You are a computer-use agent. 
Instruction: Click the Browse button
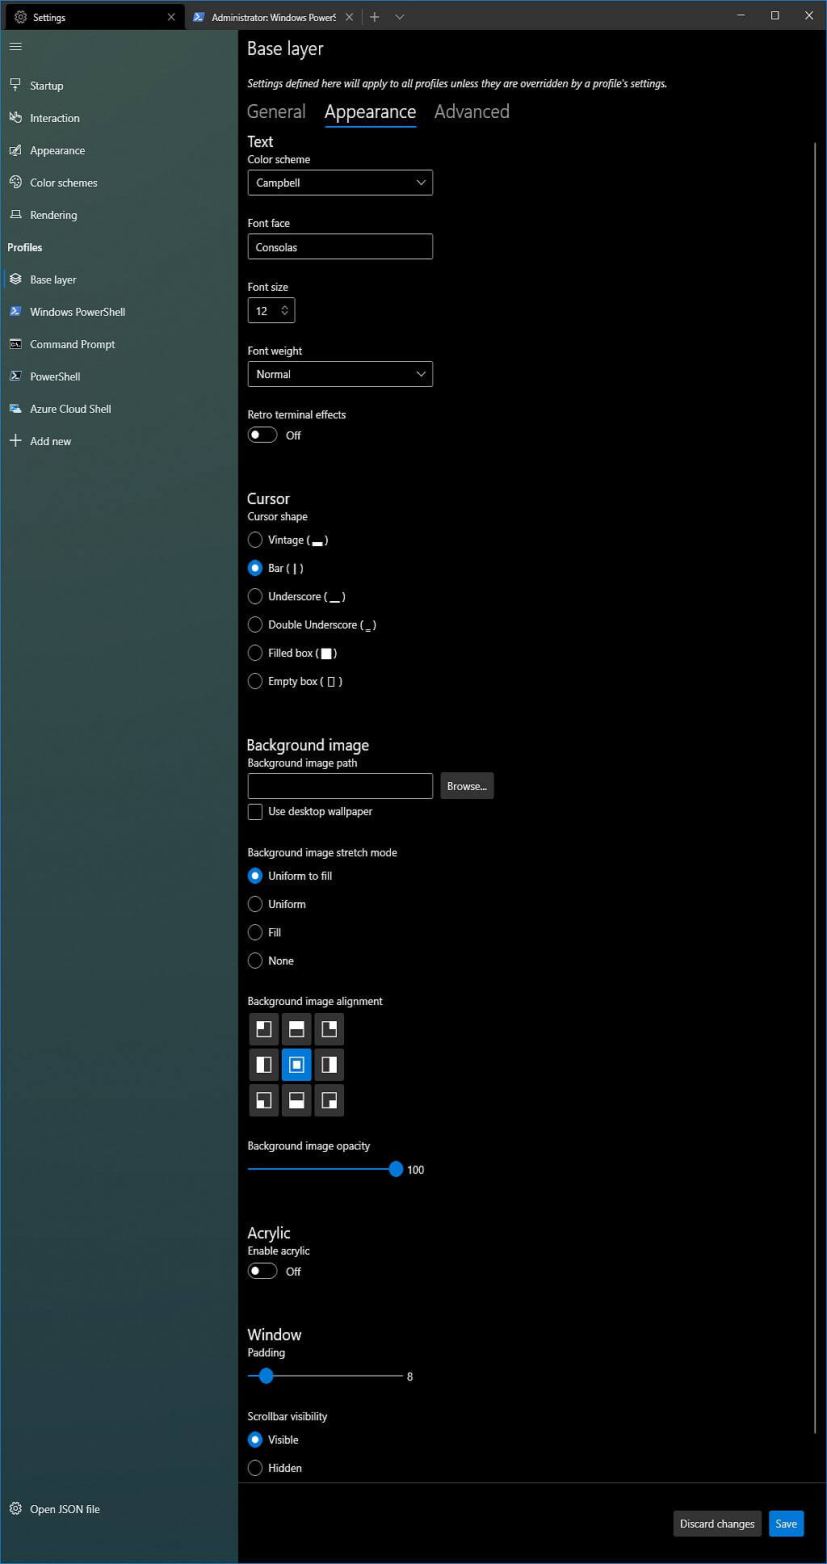coord(467,786)
